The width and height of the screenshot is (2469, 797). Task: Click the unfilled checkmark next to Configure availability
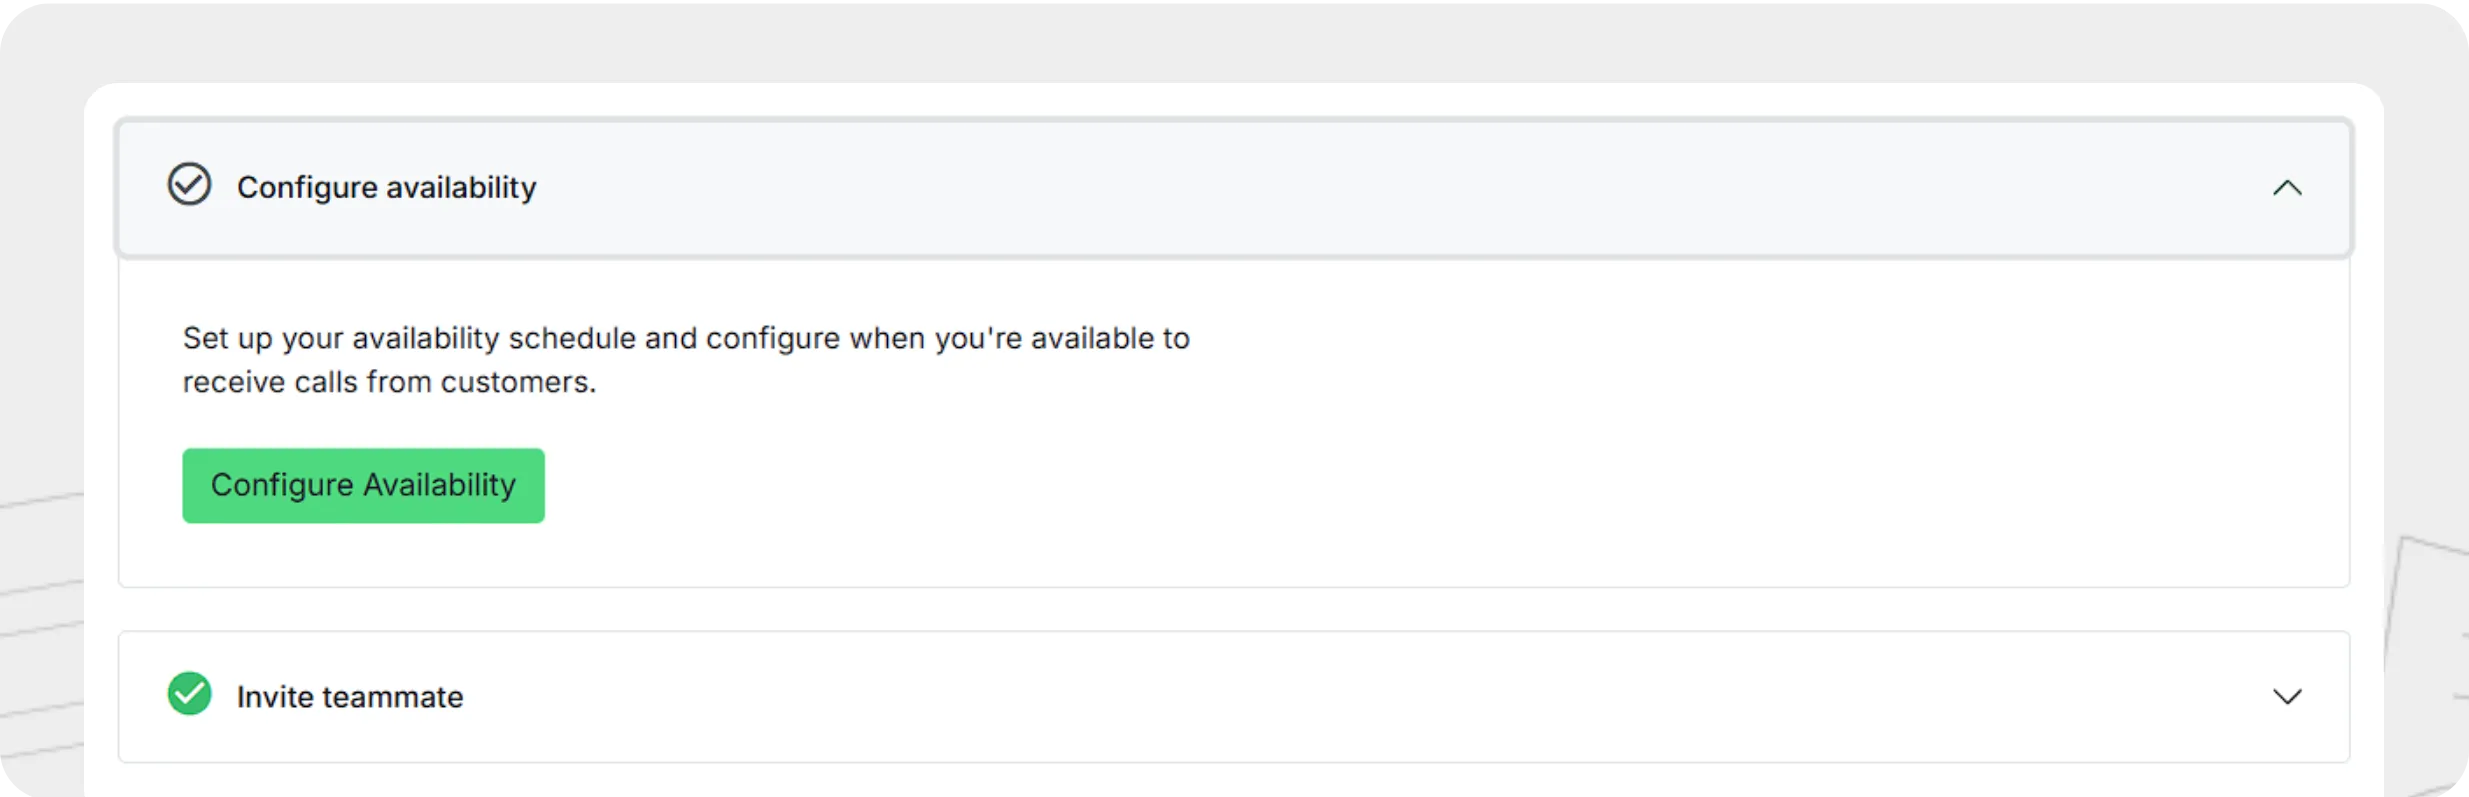pyautogui.click(x=189, y=184)
